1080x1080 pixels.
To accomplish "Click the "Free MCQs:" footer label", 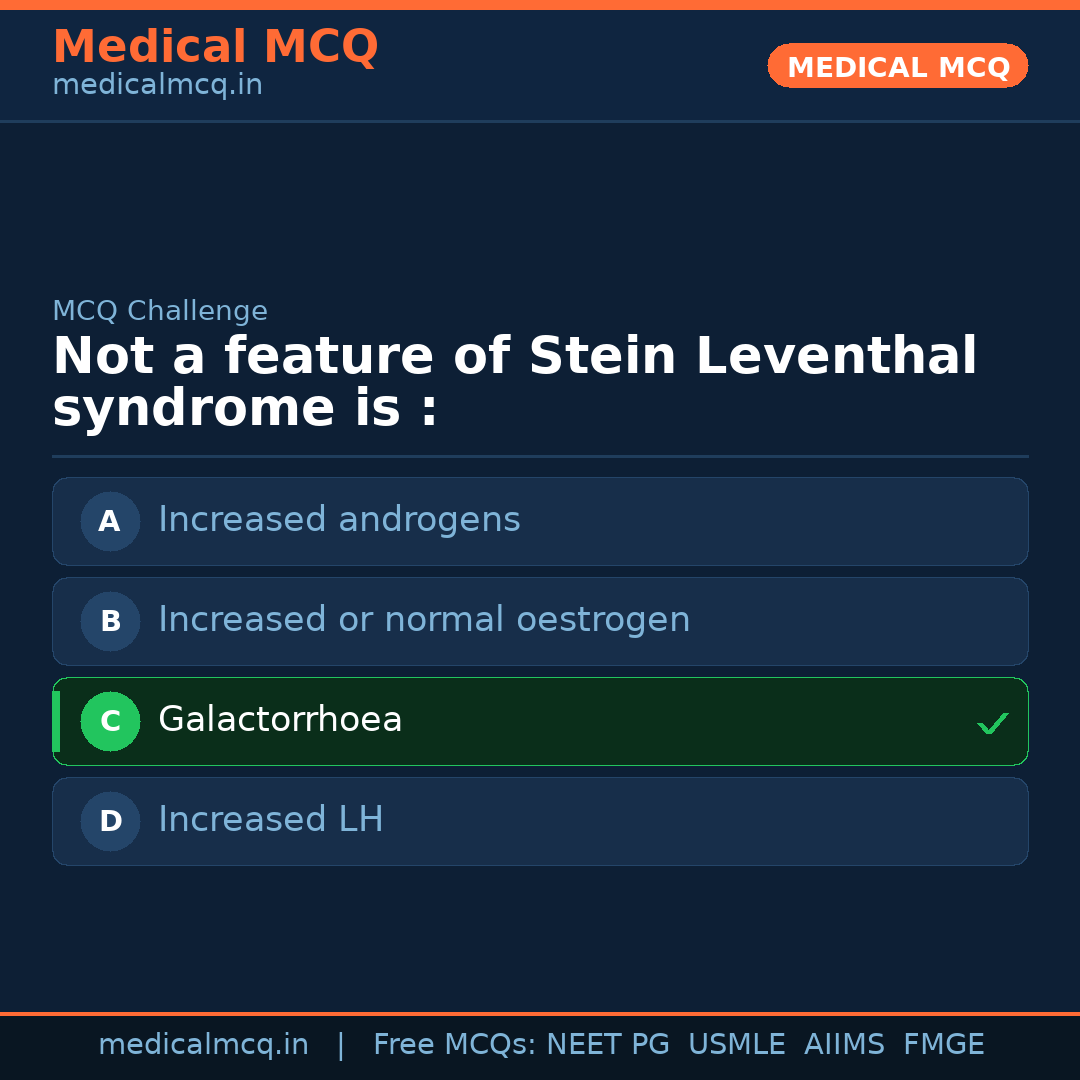I will click(x=455, y=1045).
